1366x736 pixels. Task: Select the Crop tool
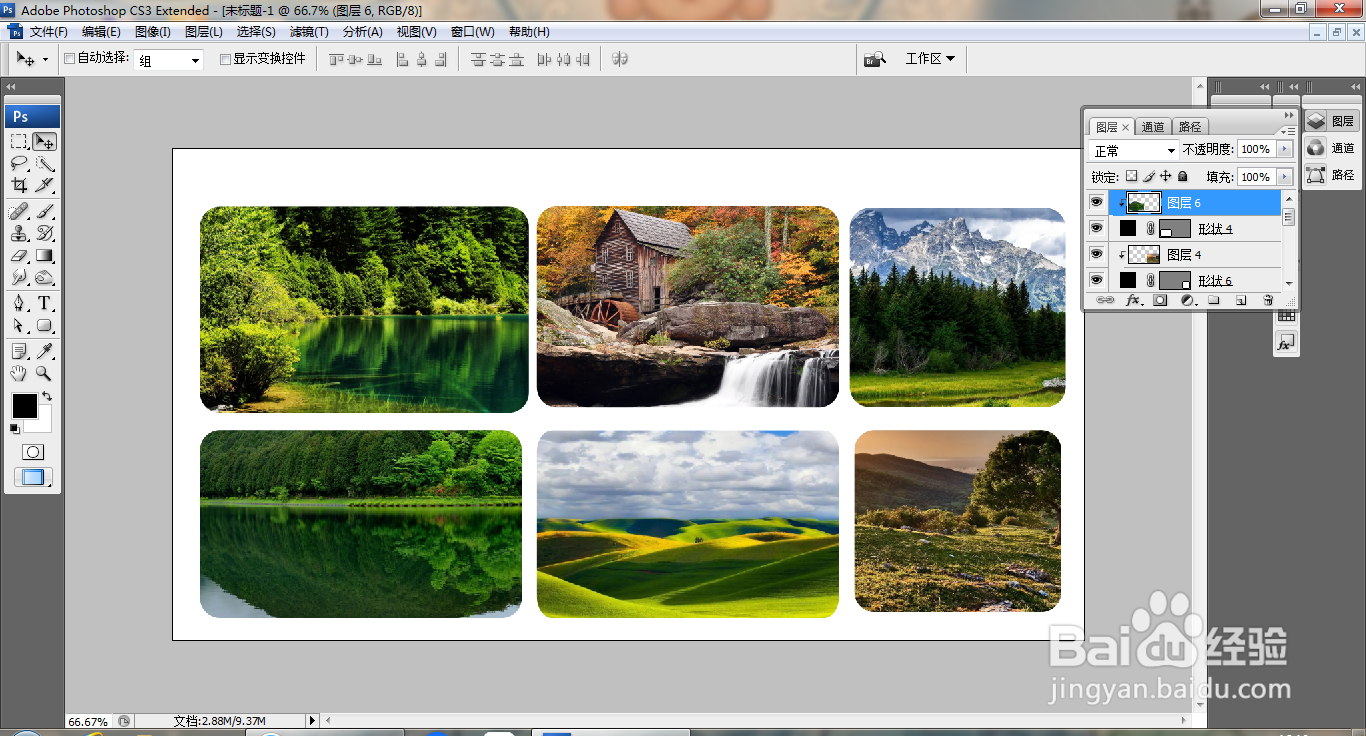pyautogui.click(x=19, y=185)
